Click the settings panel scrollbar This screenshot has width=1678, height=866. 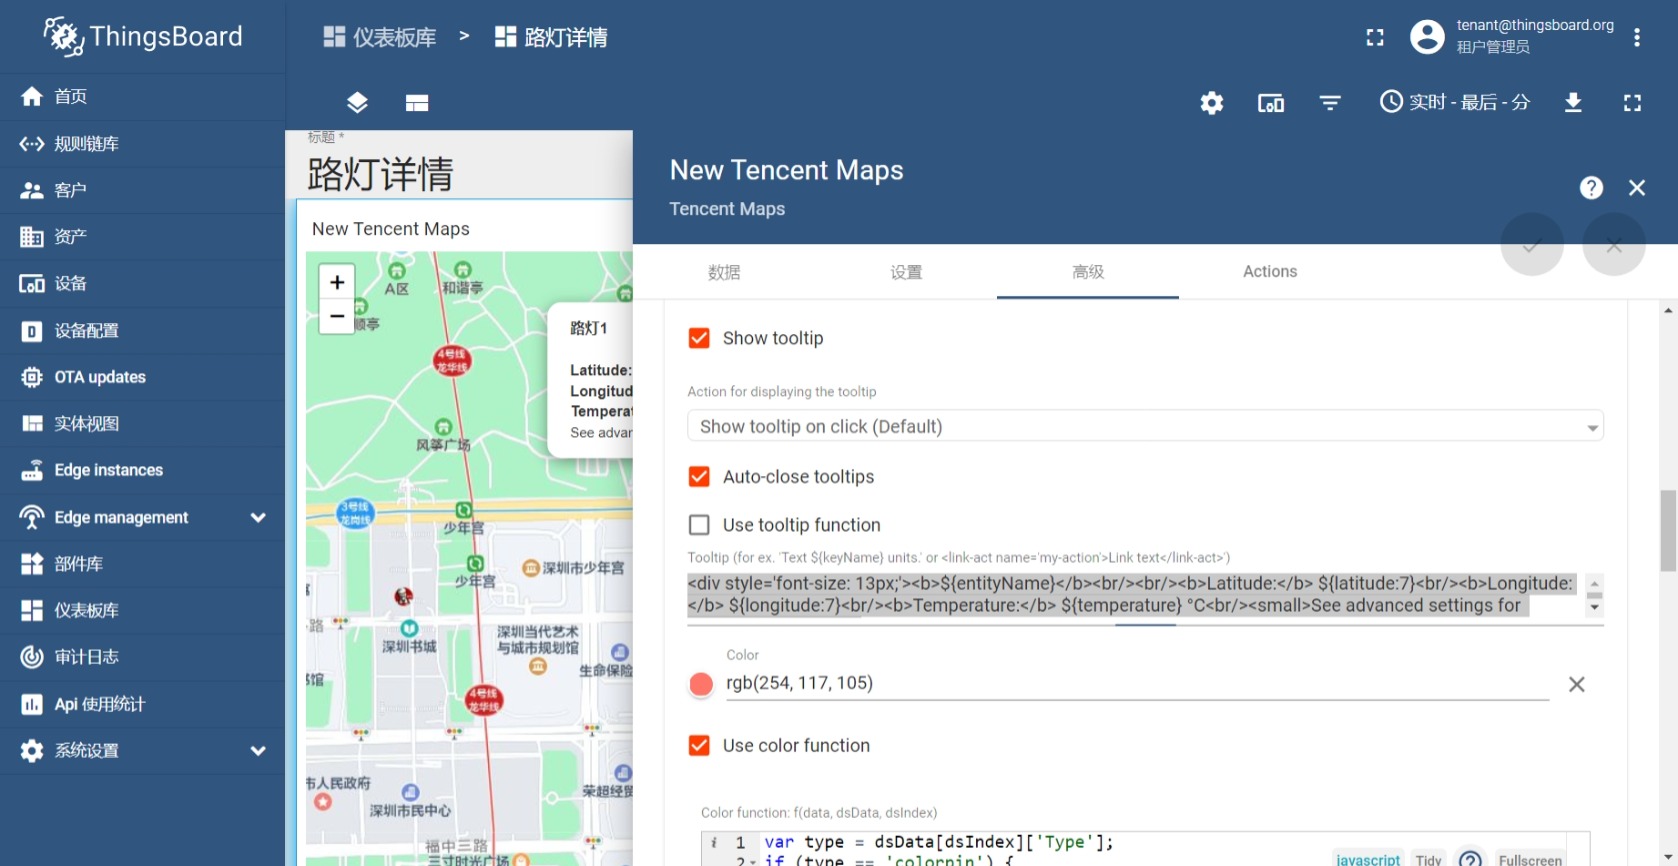[x=1668, y=530]
